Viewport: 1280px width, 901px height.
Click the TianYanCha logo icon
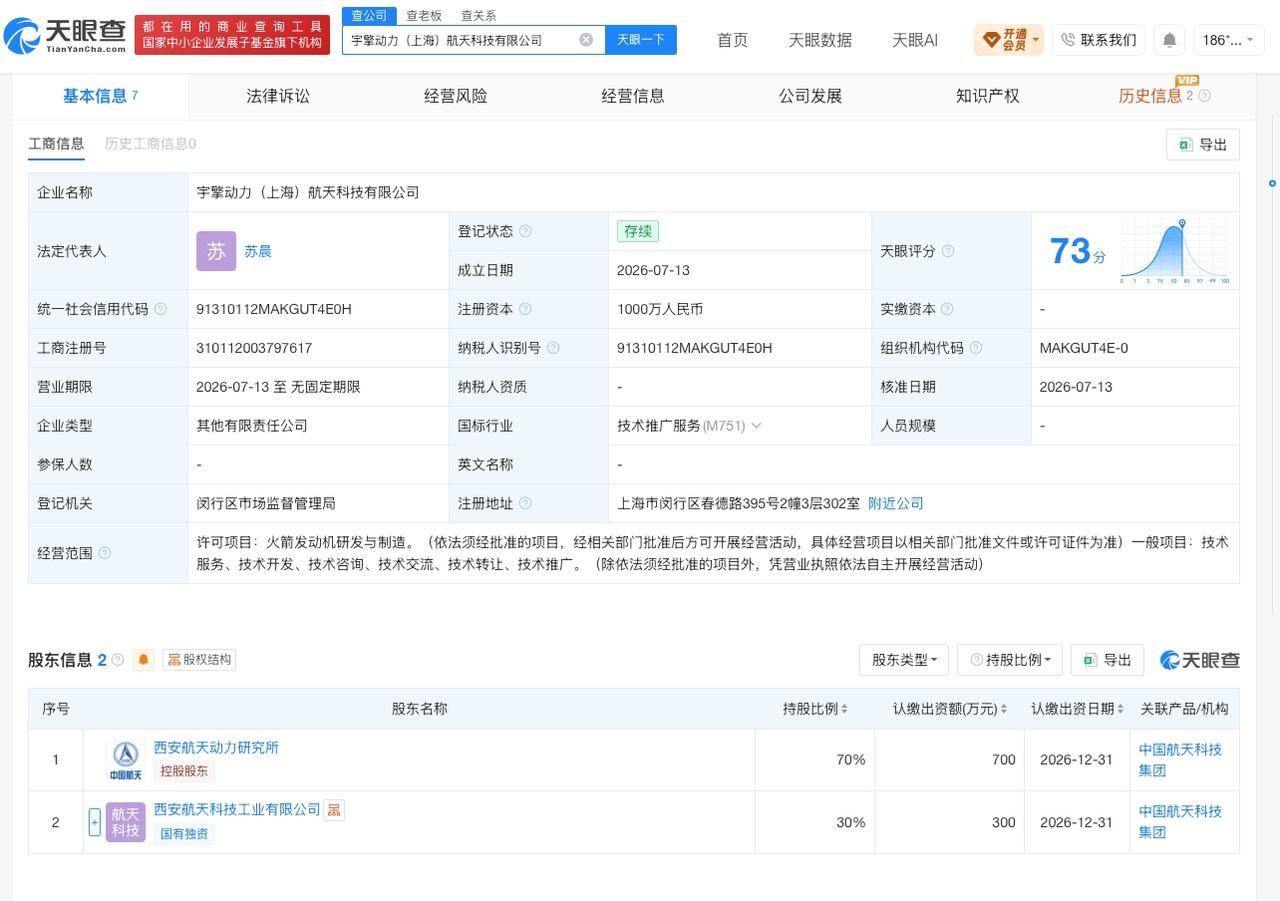(x=22, y=36)
